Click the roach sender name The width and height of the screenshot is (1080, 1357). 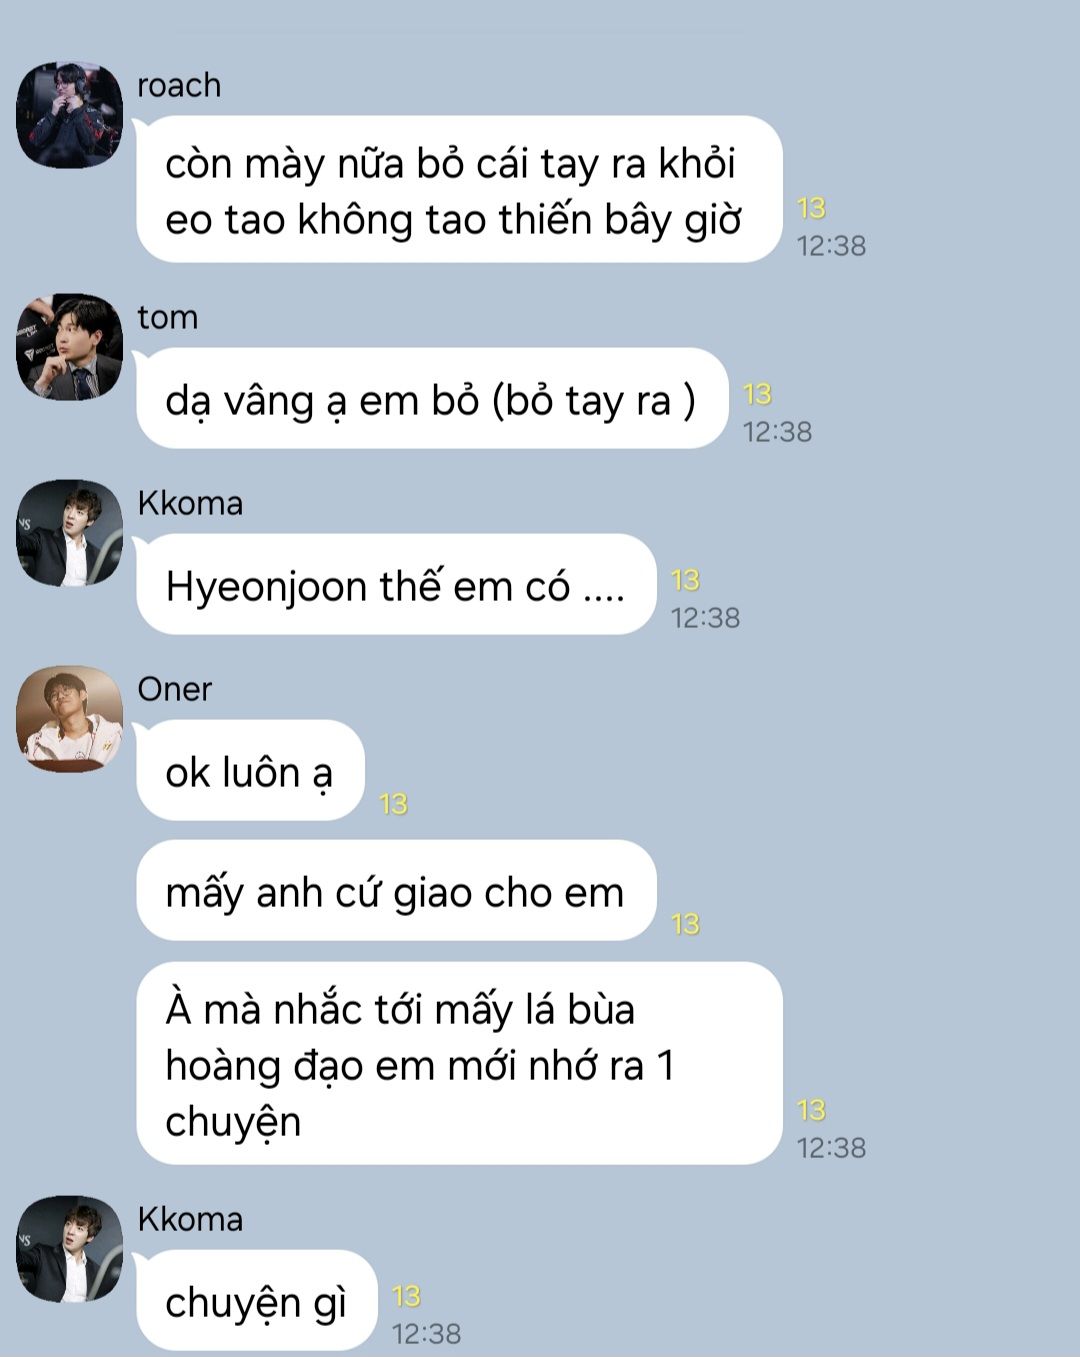pos(179,86)
